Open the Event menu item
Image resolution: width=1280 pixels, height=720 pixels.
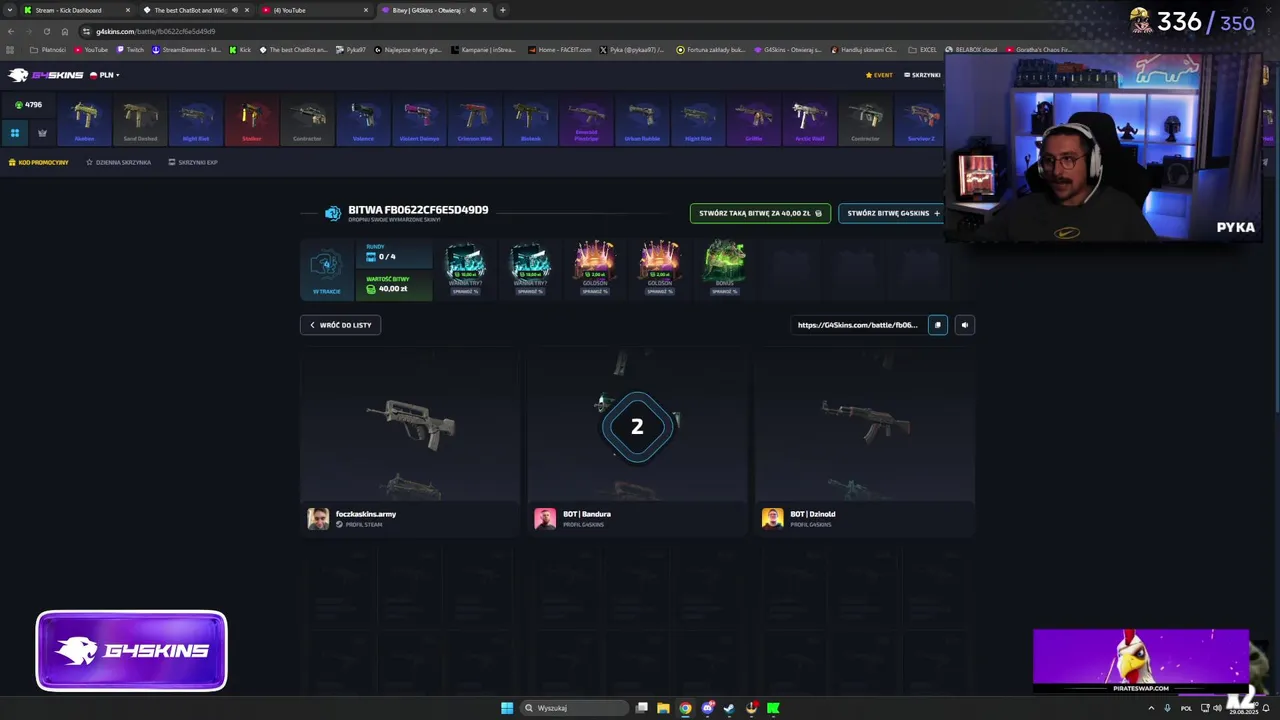[x=879, y=75]
